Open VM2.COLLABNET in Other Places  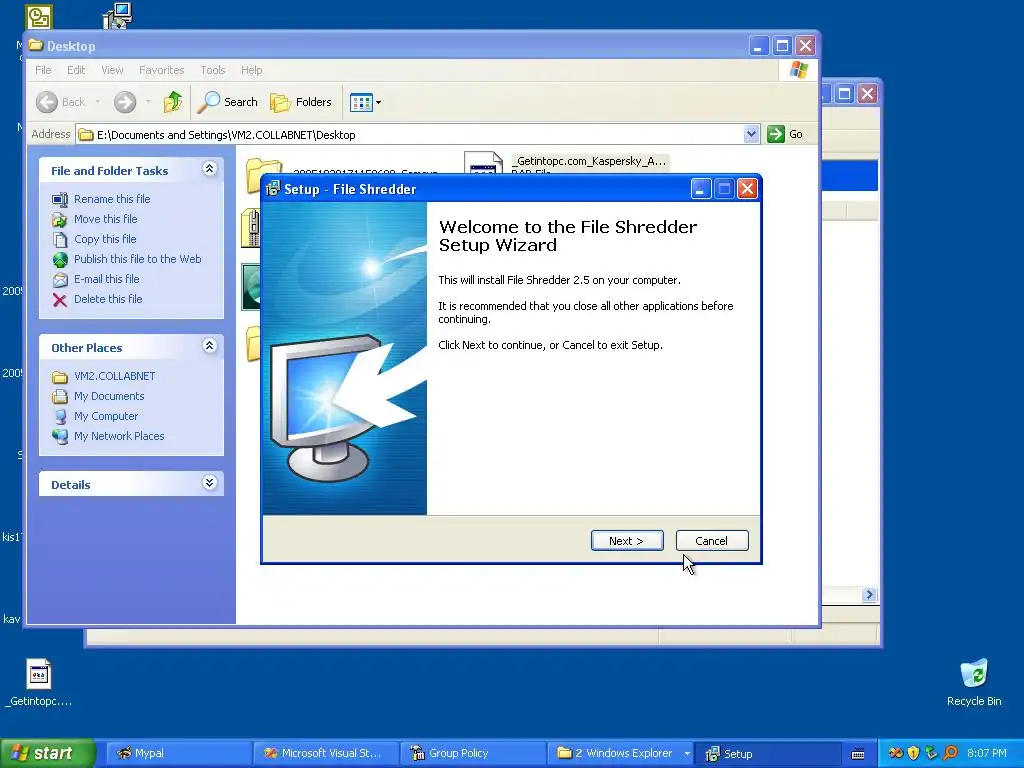click(114, 376)
